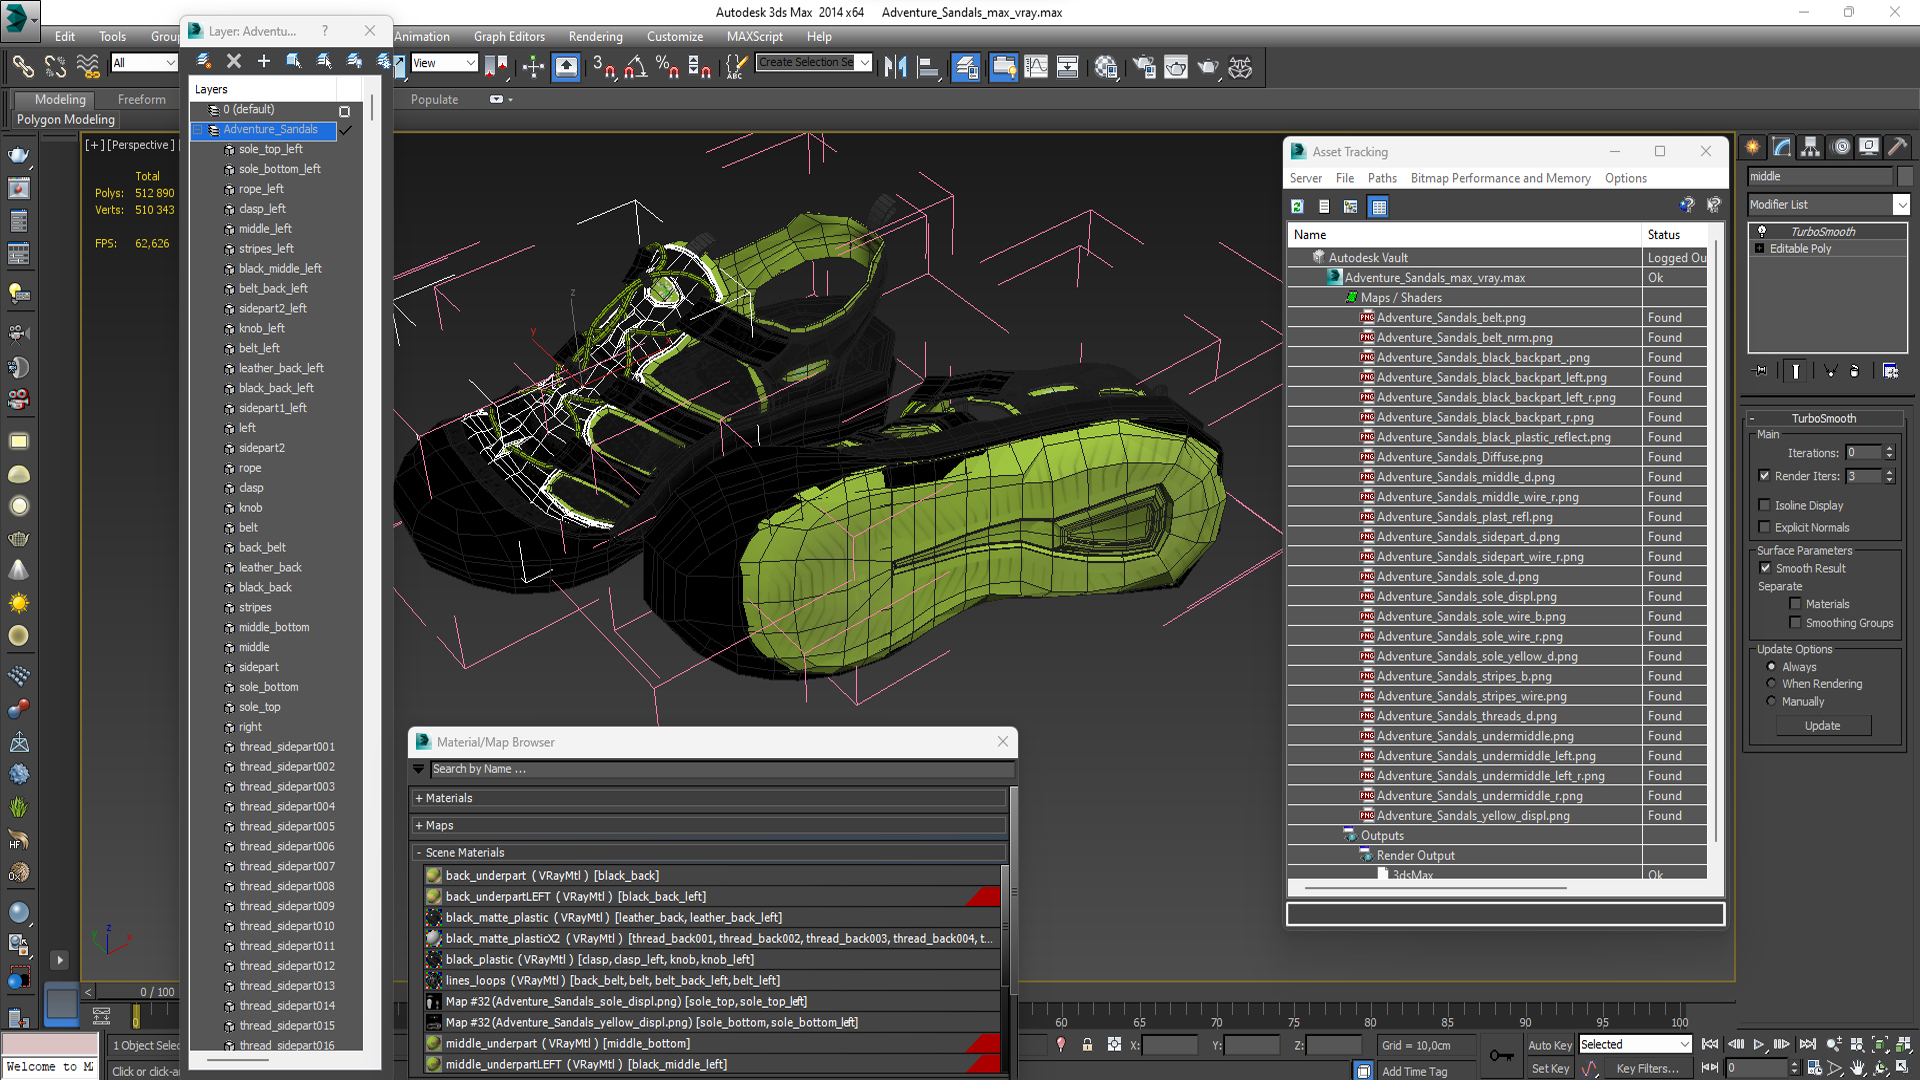1920x1080 pixels.
Task: Click Go to End playback button
Action: tap(1808, 1044)
